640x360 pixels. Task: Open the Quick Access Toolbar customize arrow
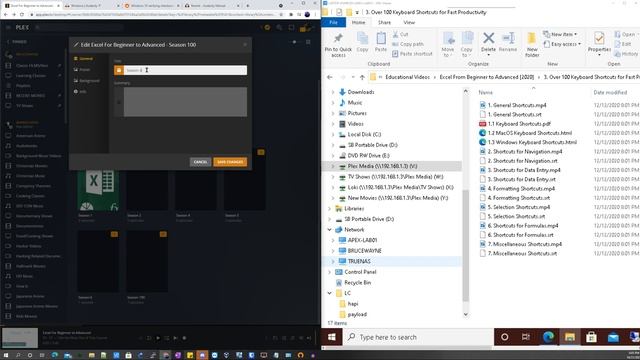pos(357,13)
